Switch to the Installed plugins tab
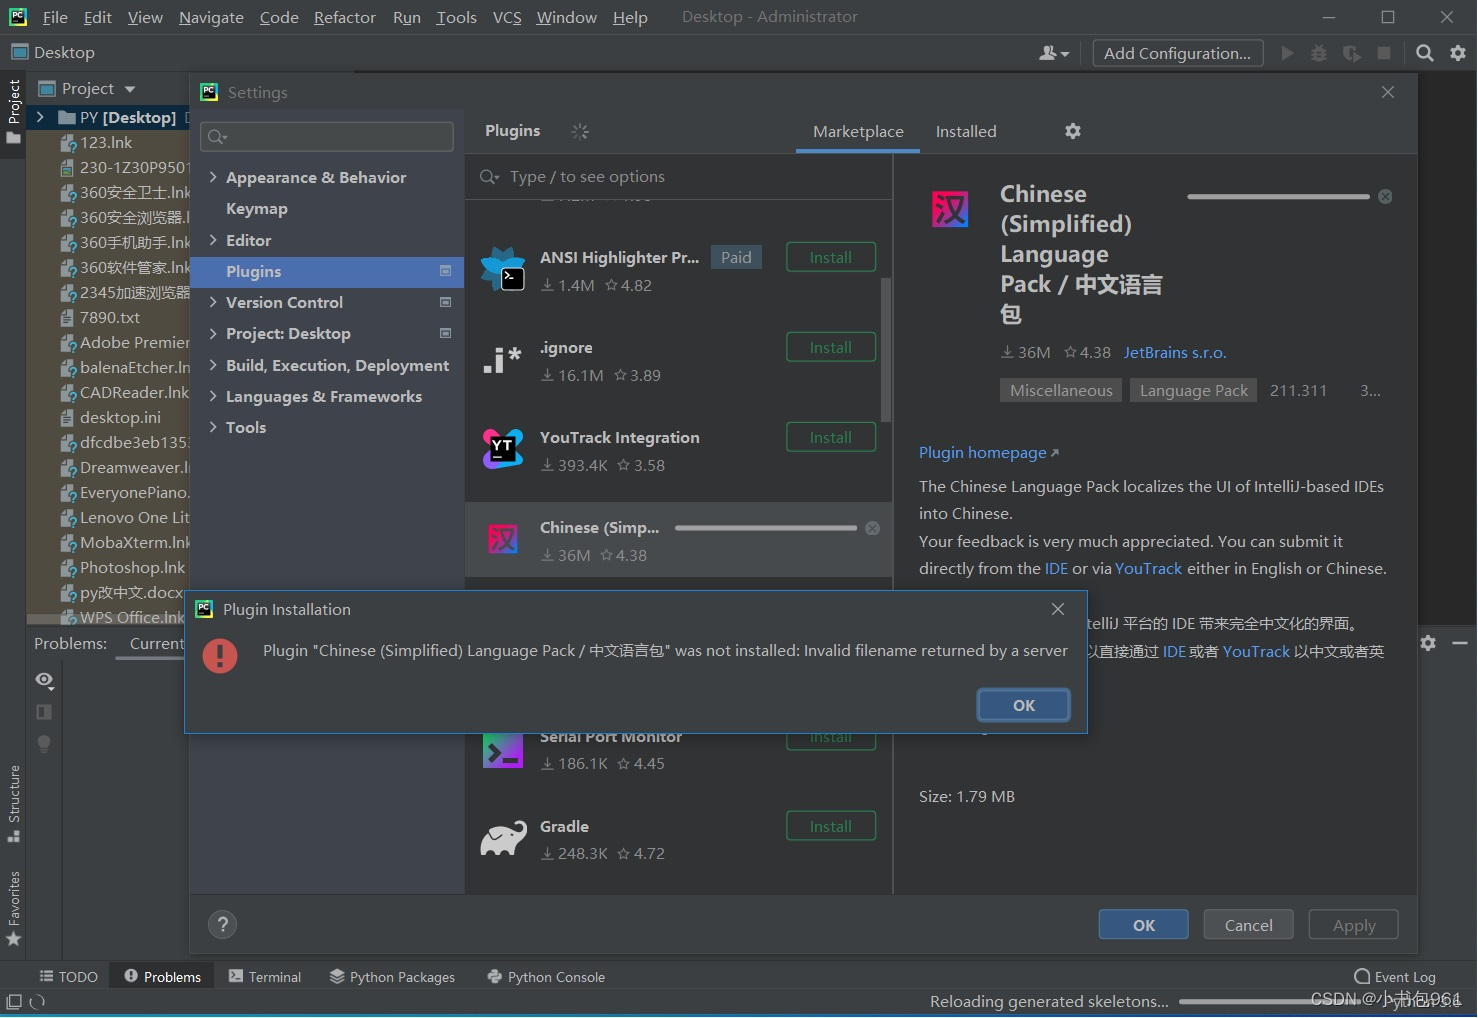This screenshot has height=1018, width=1478. click(966, 131)
